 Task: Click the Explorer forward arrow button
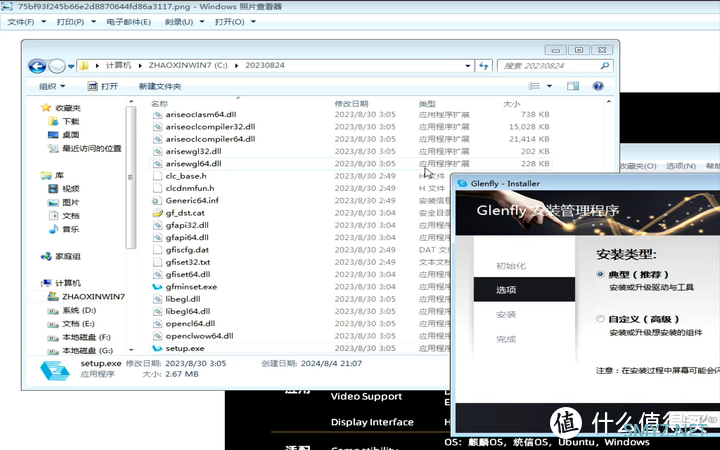point(56,66)
